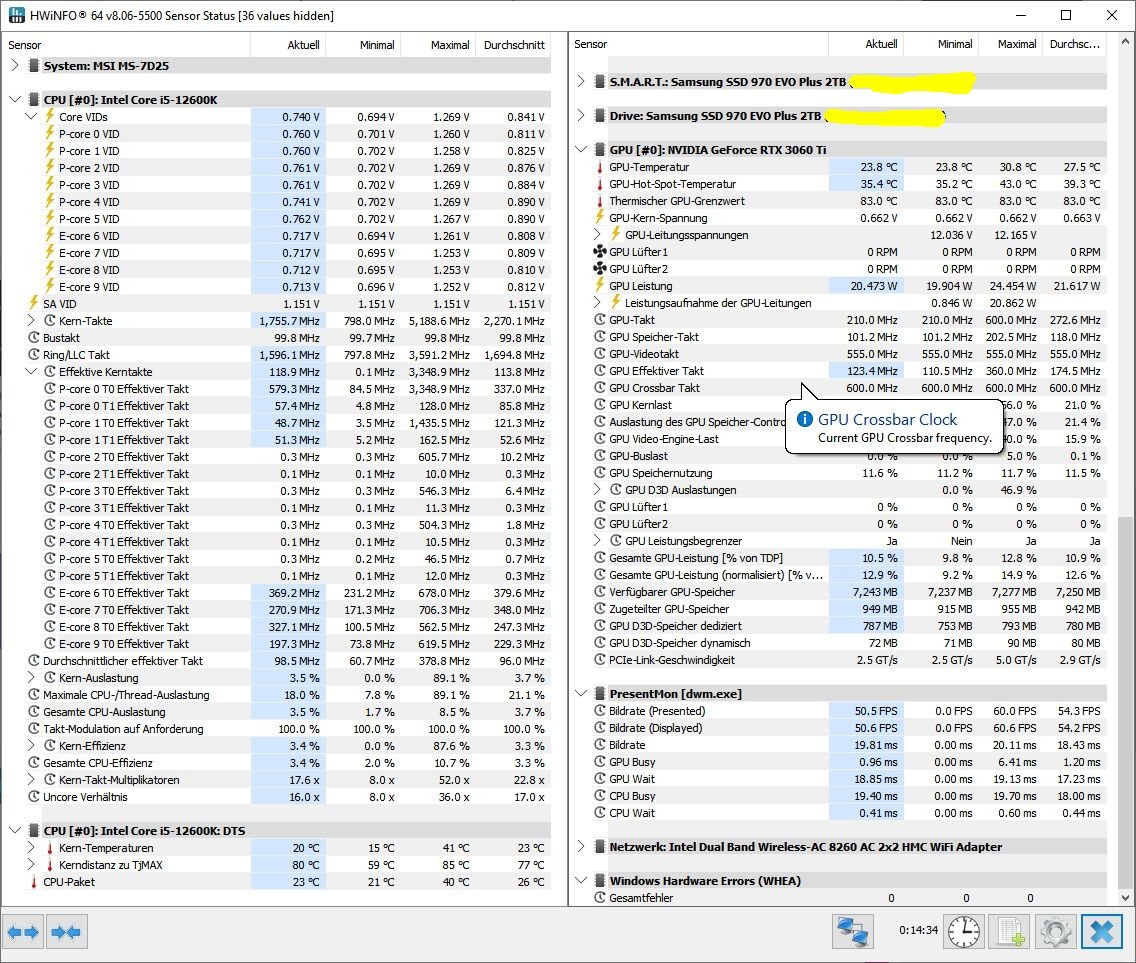
Task: Click the HWiNFO app icon in title bar
Action: tap(16, 15)
